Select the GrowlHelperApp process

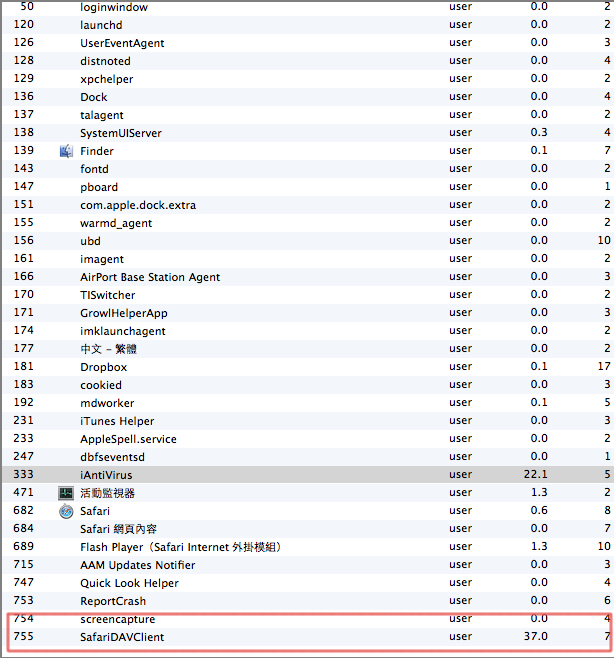pos(124,313)
